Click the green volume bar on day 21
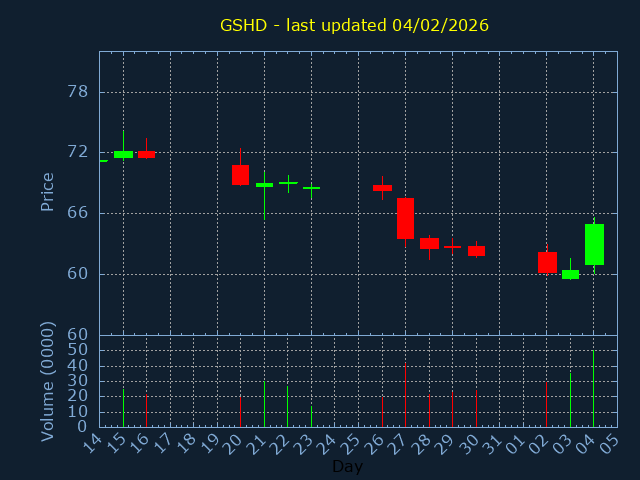Image resolution: width=640 pixels, height=480 pixels. (x=264, y=404)
